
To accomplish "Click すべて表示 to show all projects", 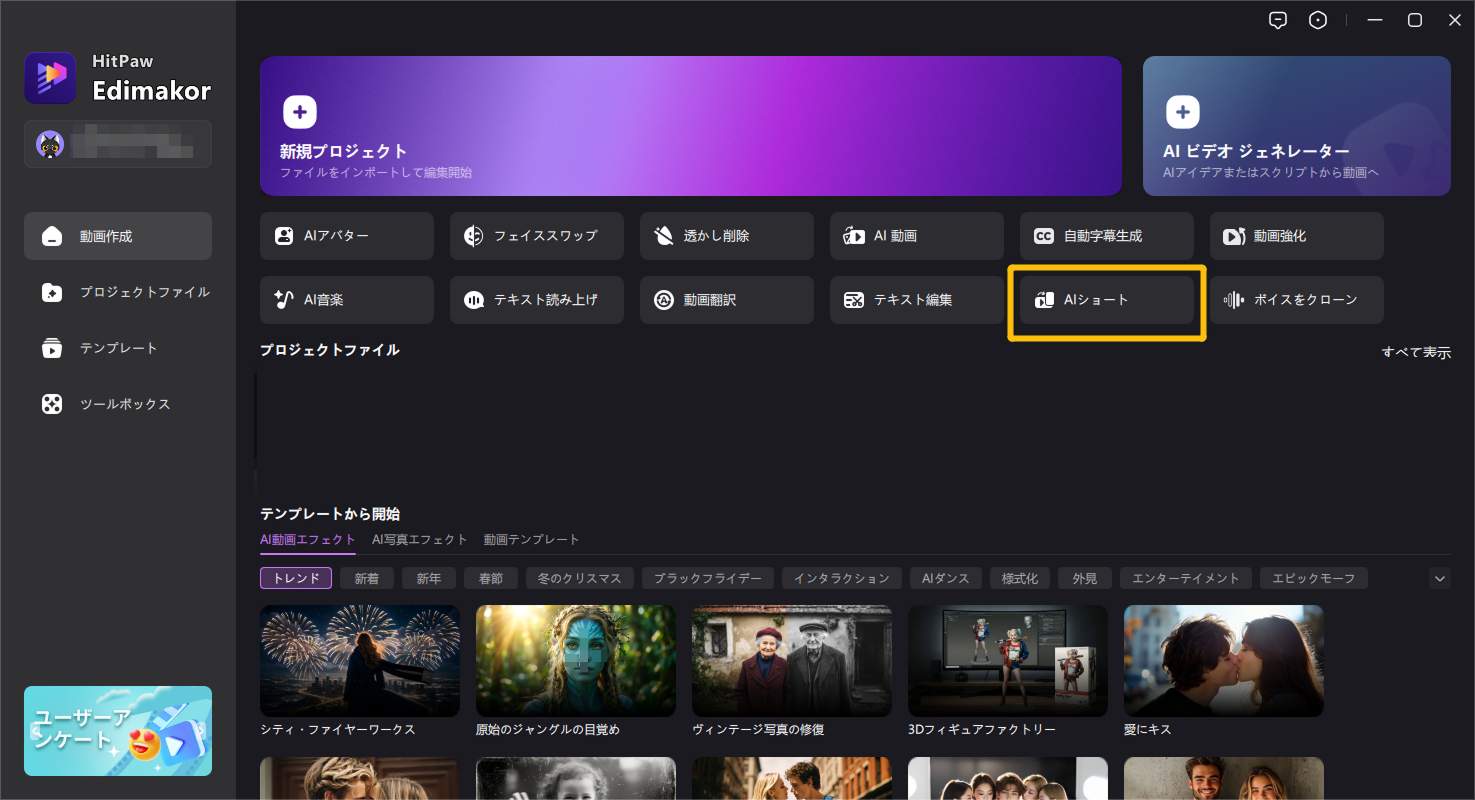I will coord(1415,352).
